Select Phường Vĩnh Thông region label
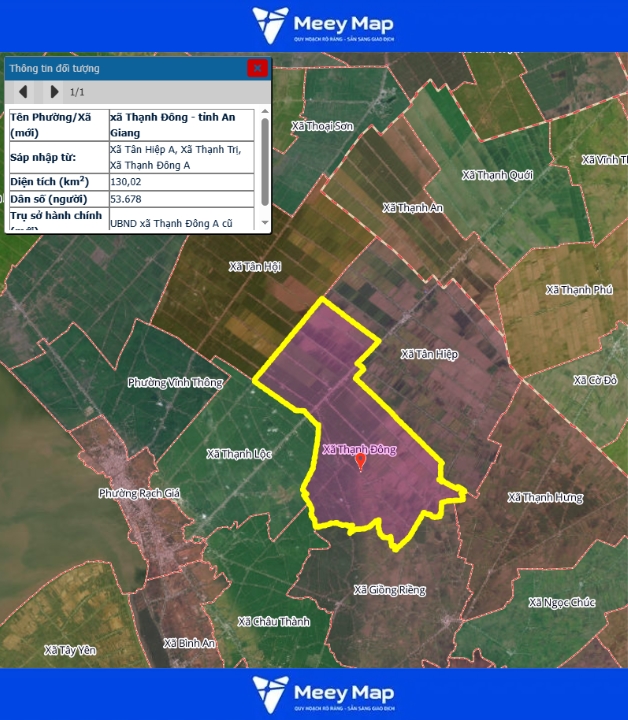 tap(175, 382)
